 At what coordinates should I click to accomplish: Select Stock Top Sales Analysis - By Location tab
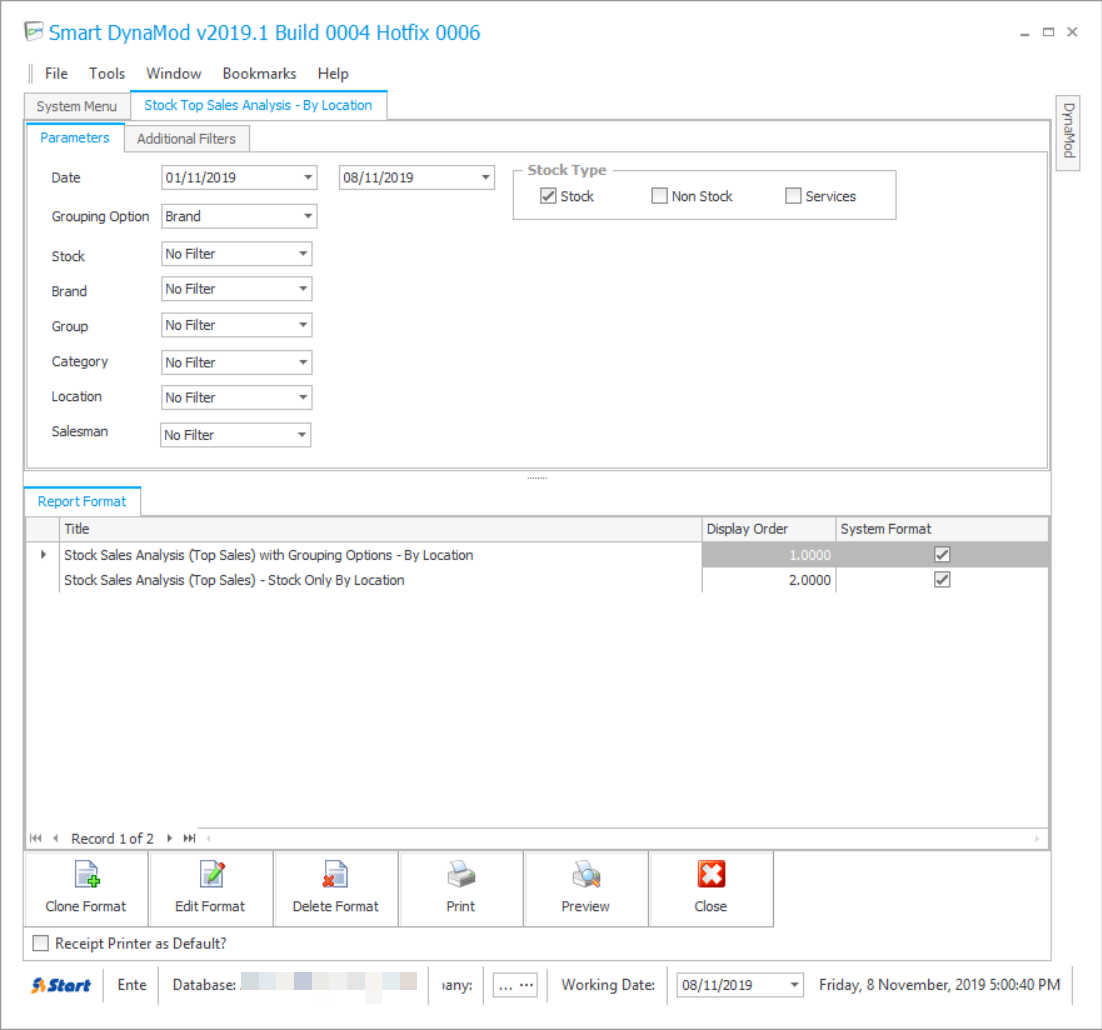pos(258,105)
